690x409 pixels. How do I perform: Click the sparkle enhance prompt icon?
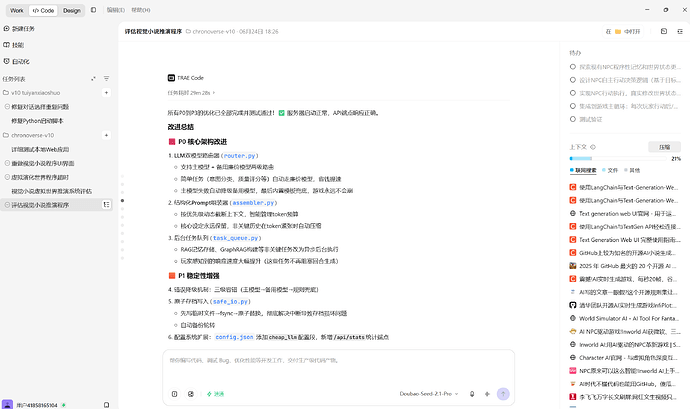[x=487, y=394]
